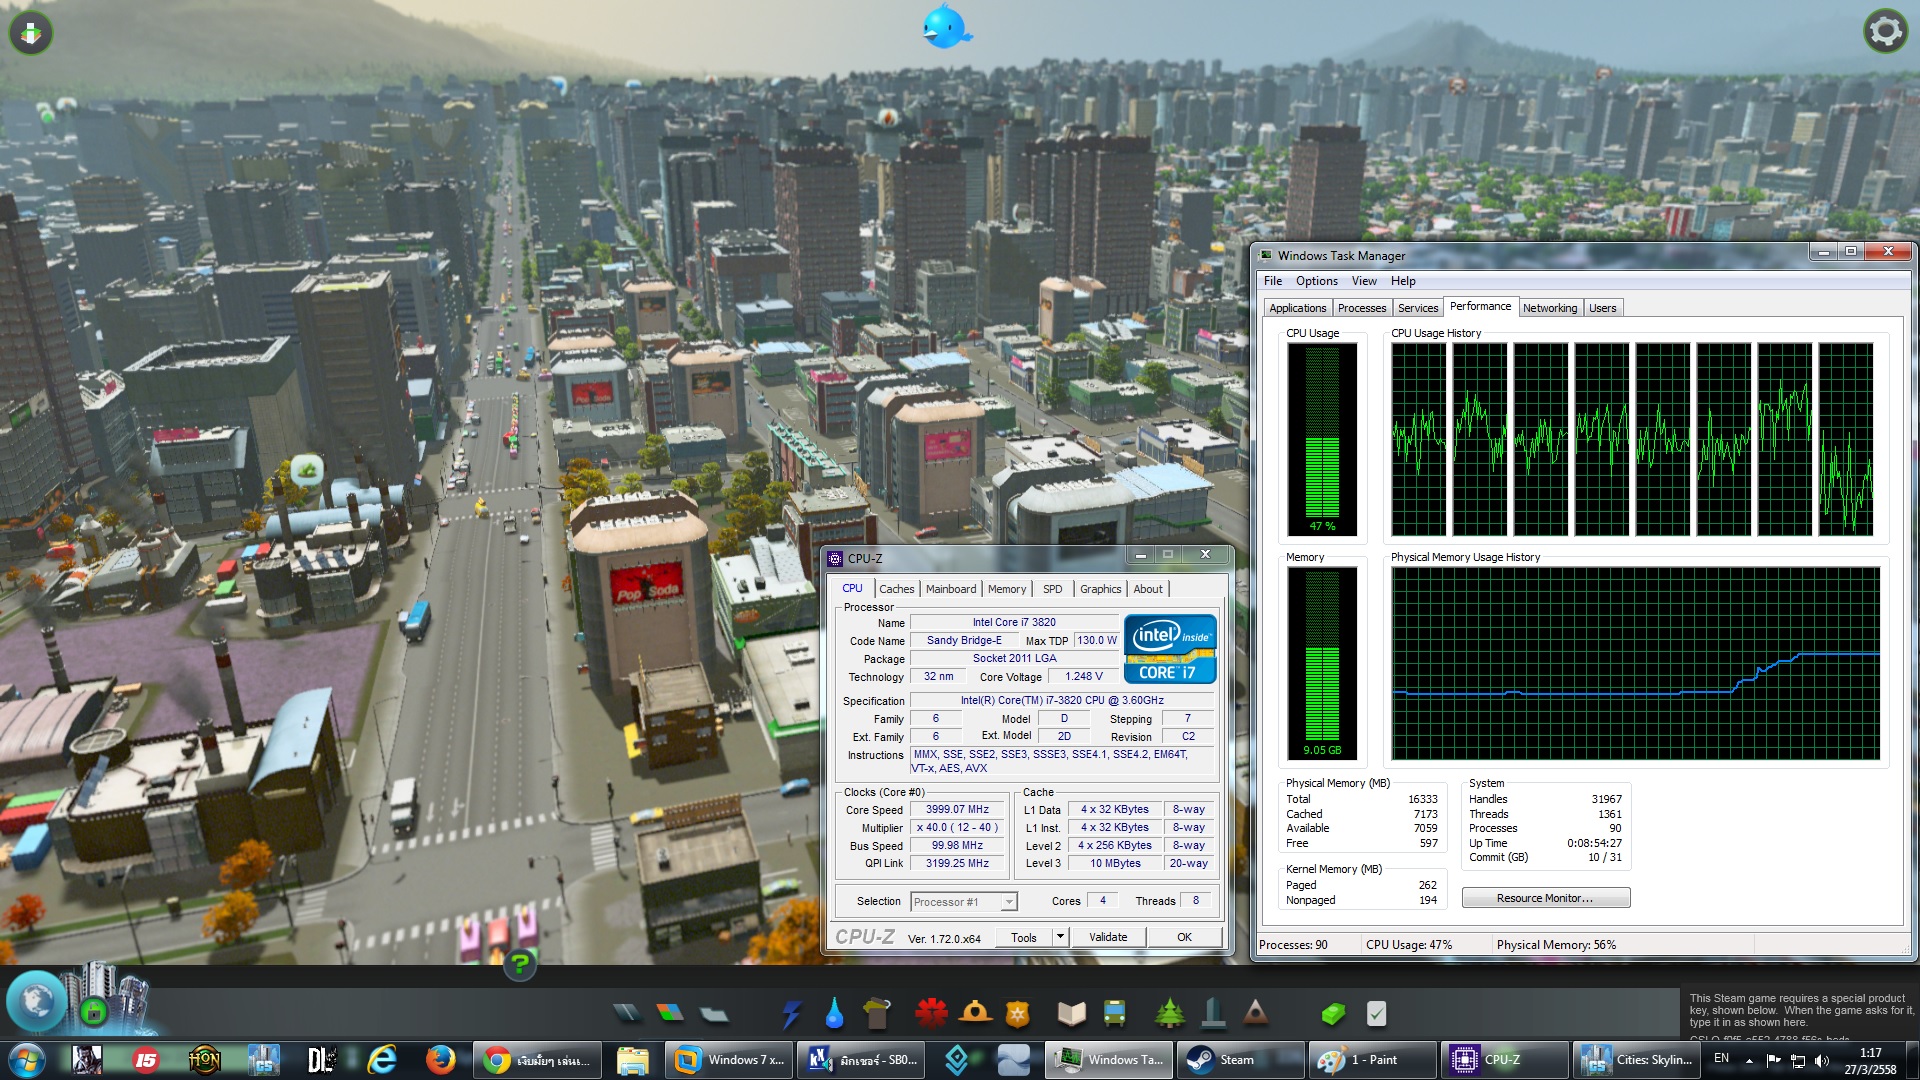Image resolution: width=1920 pixels, height=1080 pixels.
Task: Open the Parks tree icon
Action: point(1169,1014)
